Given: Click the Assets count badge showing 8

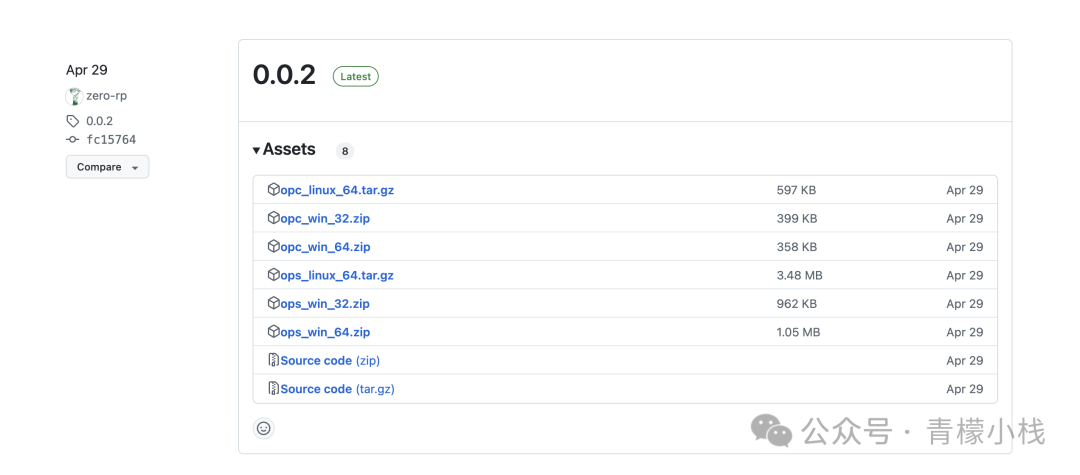Looking at the screenshot, I should (x=345, y=151).
